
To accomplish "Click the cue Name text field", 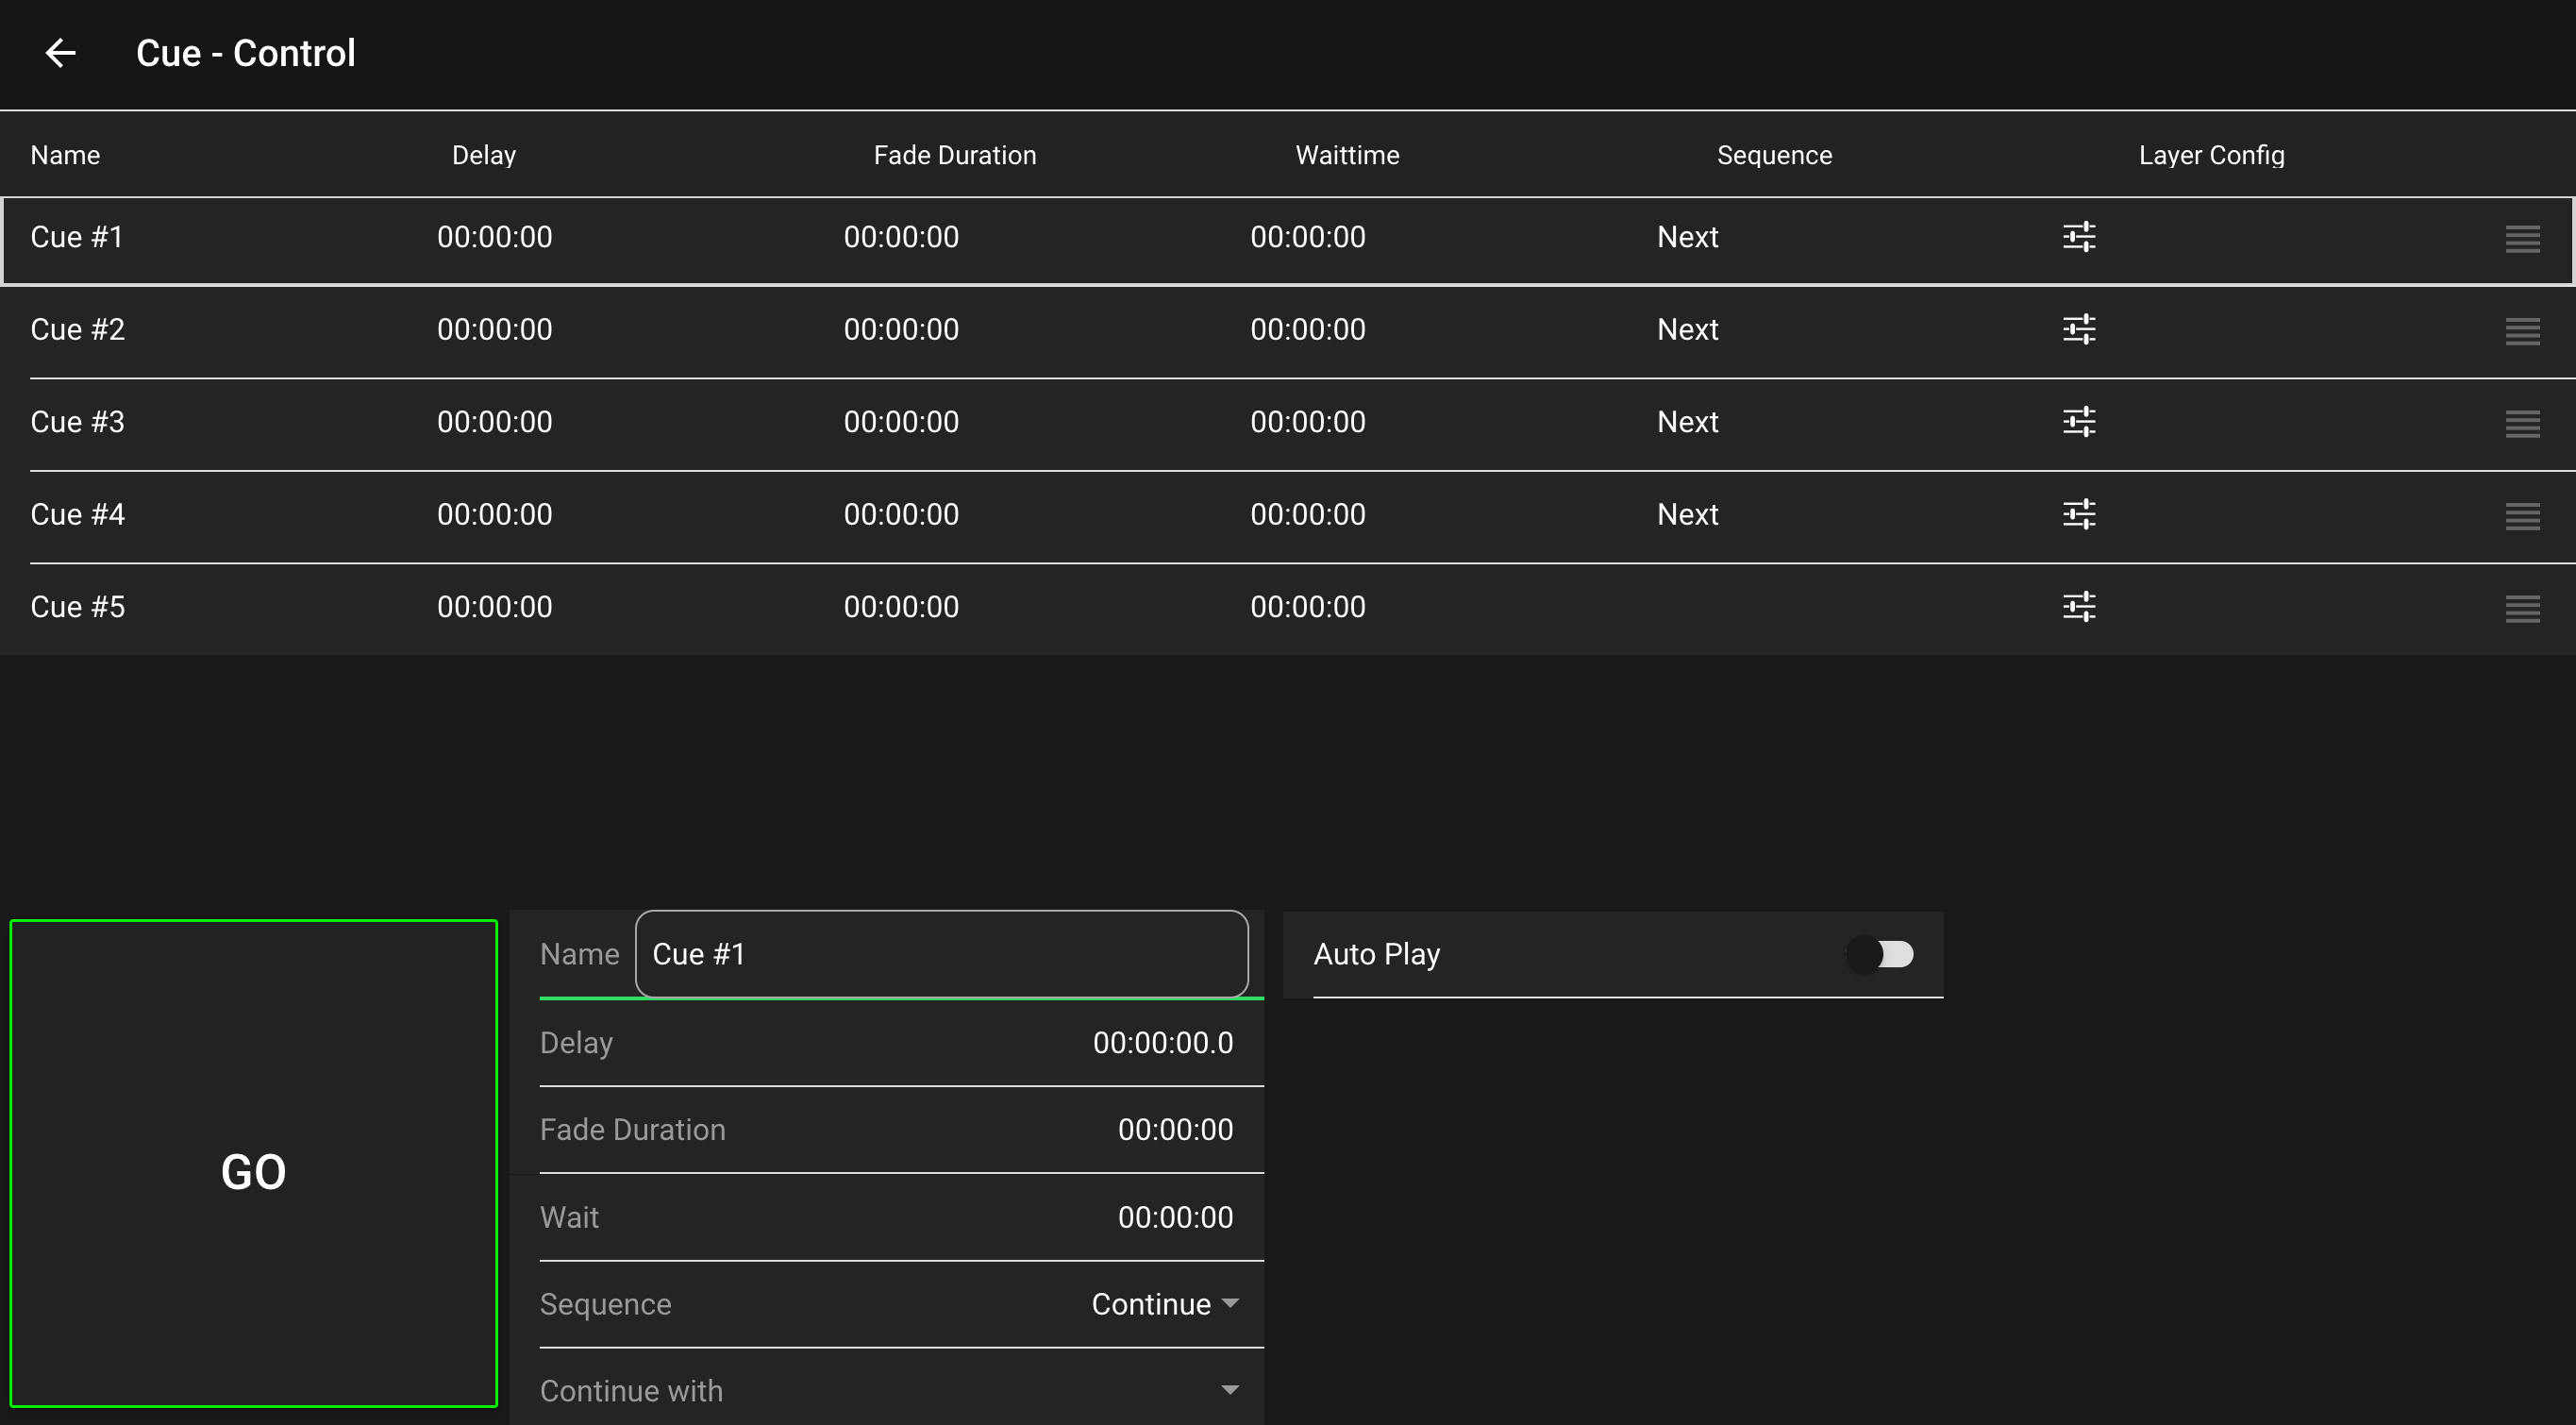I will [x=940, y=954].
